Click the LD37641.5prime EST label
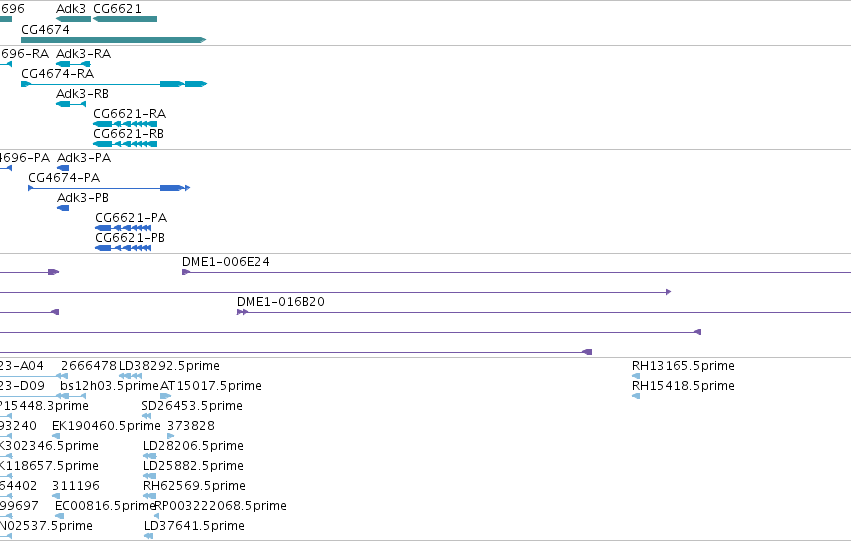Viewport: 851px width, 541px height. [x=194, y=526]
